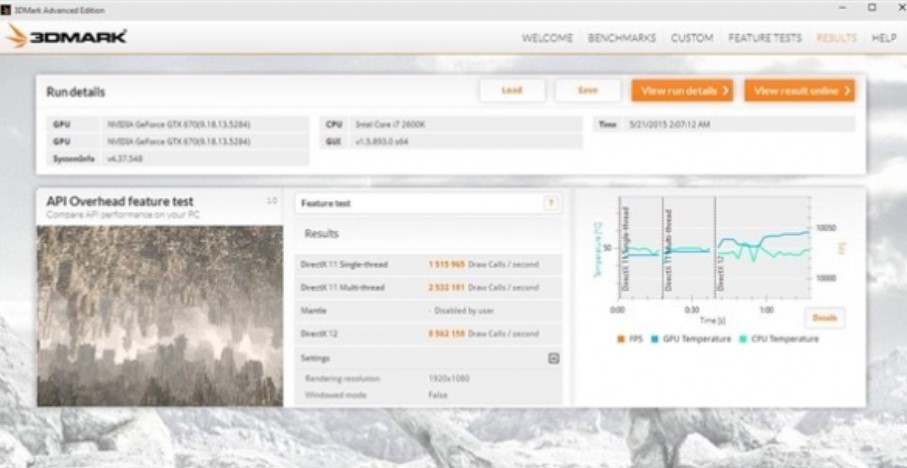907x468 pixels.
Task: Maximize the 3DMark window
Action: tap(870, 8)
